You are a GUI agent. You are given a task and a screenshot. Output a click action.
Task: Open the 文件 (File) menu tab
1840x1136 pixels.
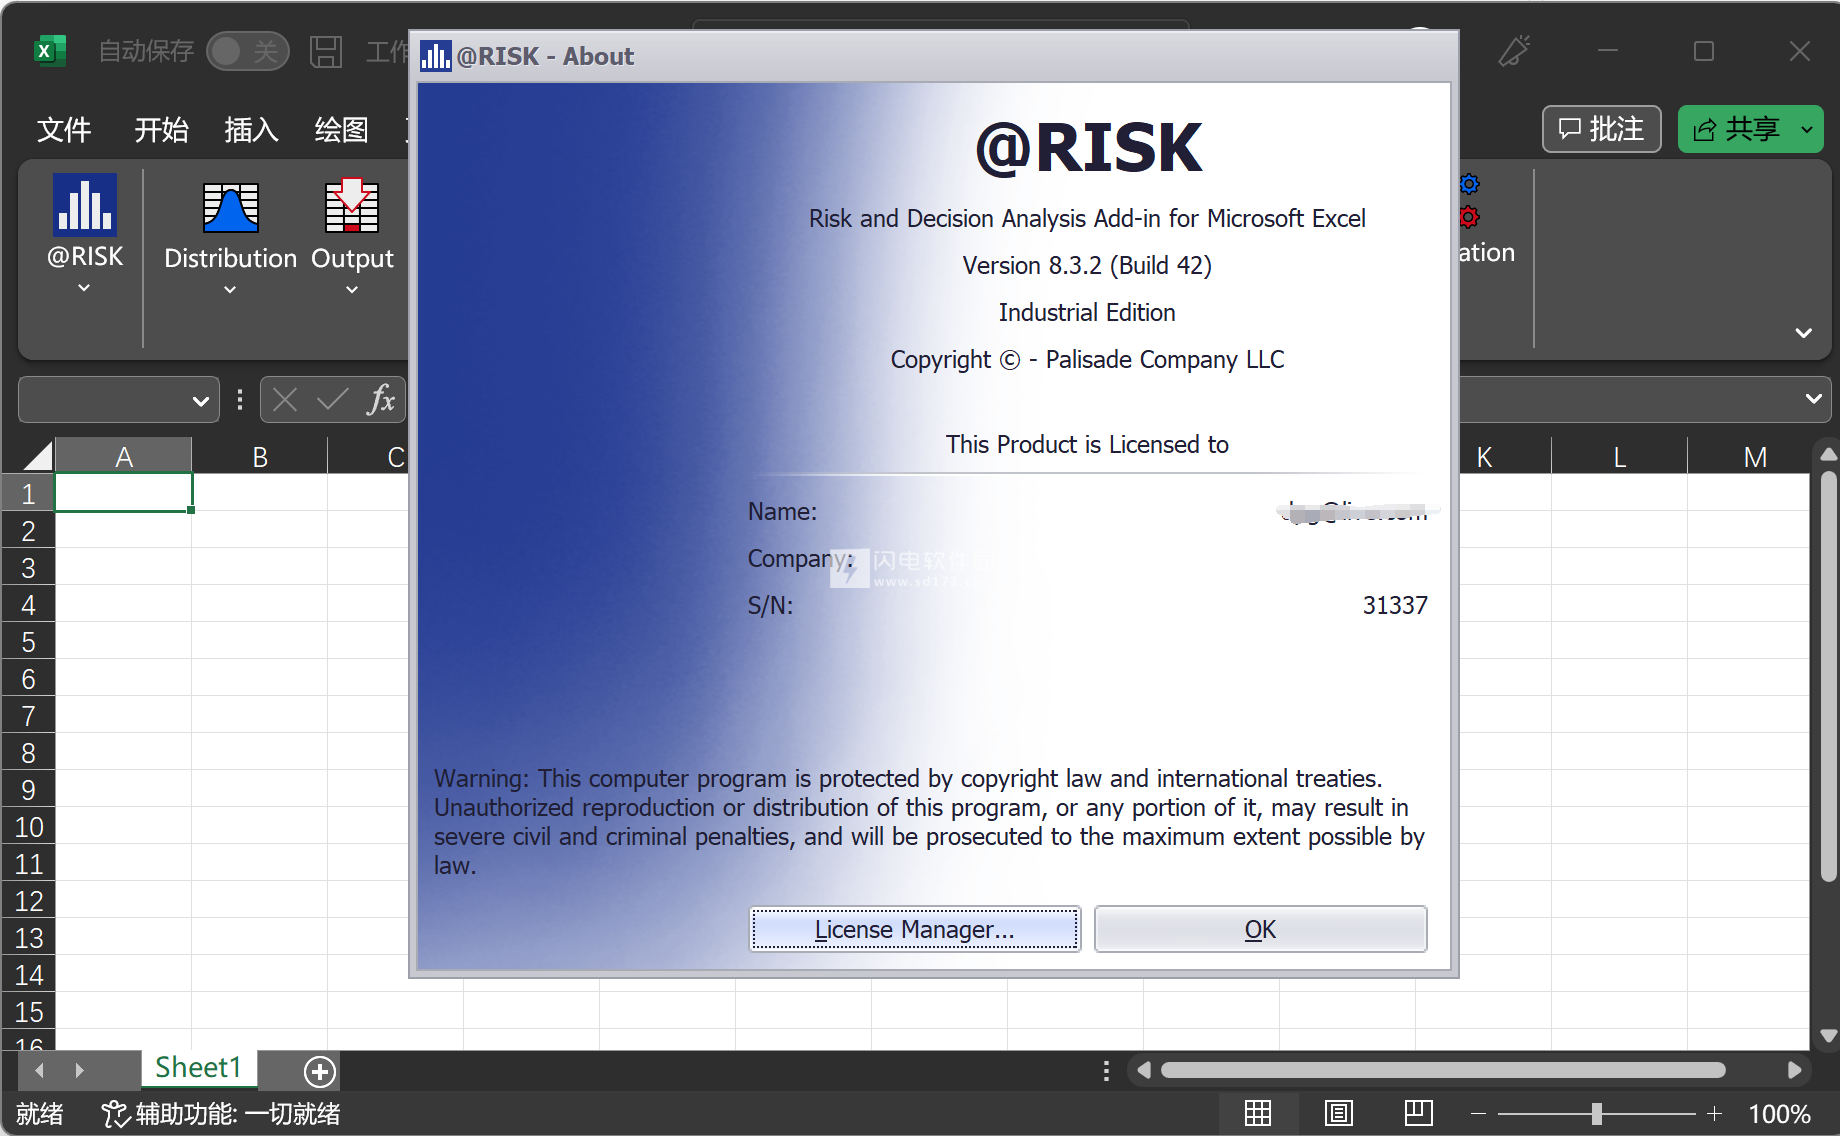(x=64, y=130)
